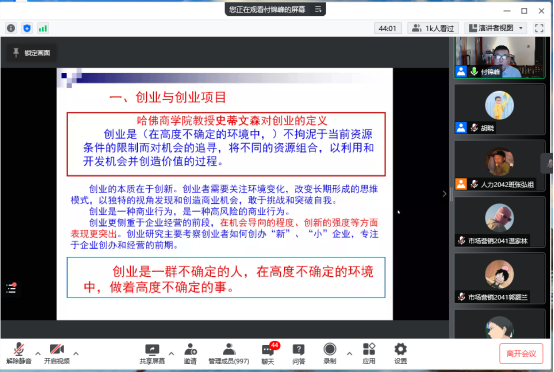Viewport: 554px width, 372px height.
Task: Open the screen-sharing banner options menu
Action: (x=318, y=9)
